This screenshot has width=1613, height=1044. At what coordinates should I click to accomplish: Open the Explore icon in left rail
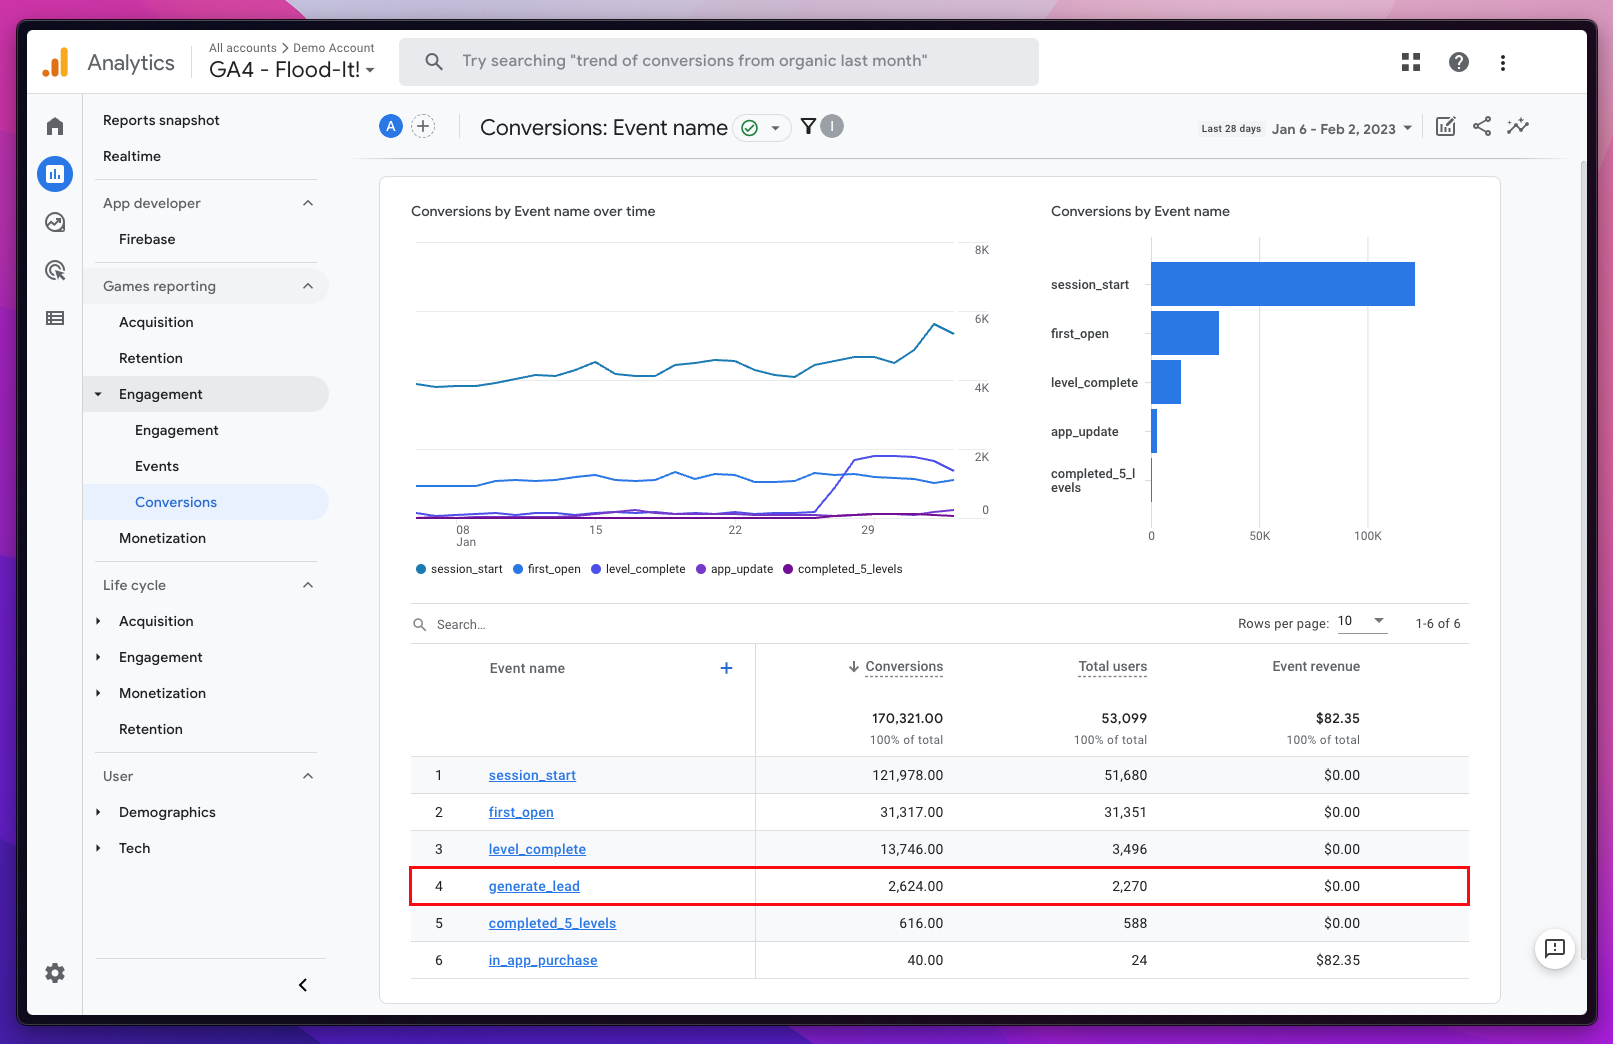tap(55, 222)
